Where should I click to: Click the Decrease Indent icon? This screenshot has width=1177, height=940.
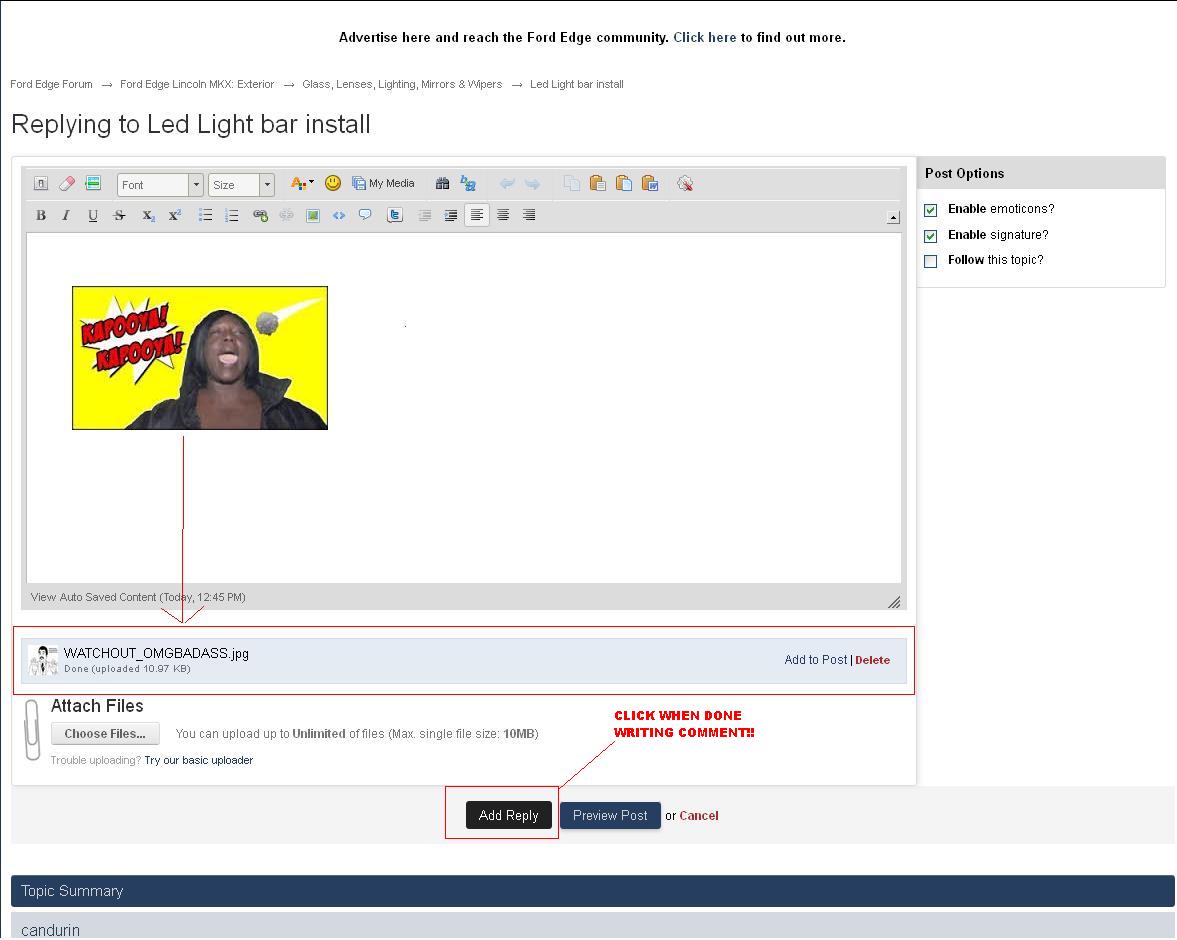[425, 215]
